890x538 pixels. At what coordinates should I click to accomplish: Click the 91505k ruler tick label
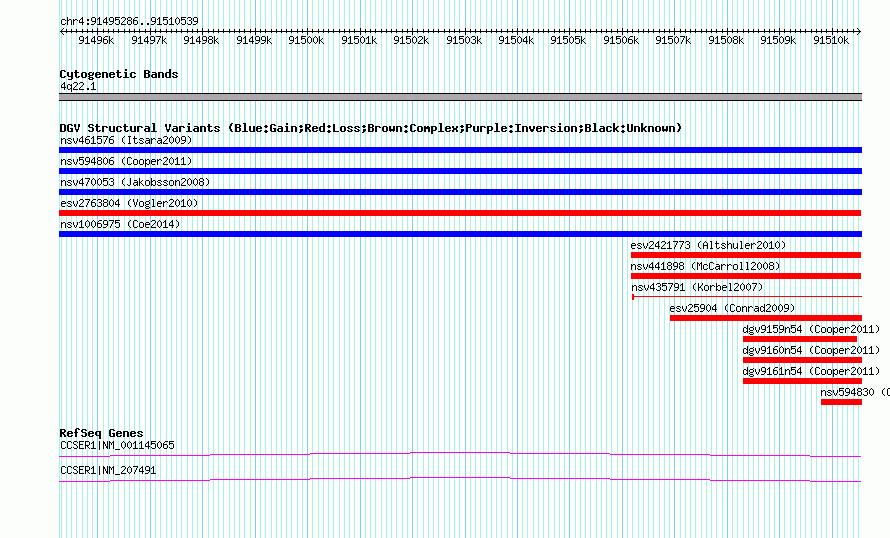coord(568,40)
